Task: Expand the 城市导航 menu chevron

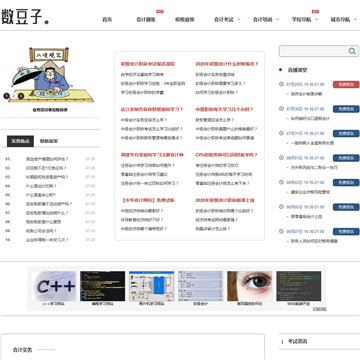Action: (x=356, y=19)
